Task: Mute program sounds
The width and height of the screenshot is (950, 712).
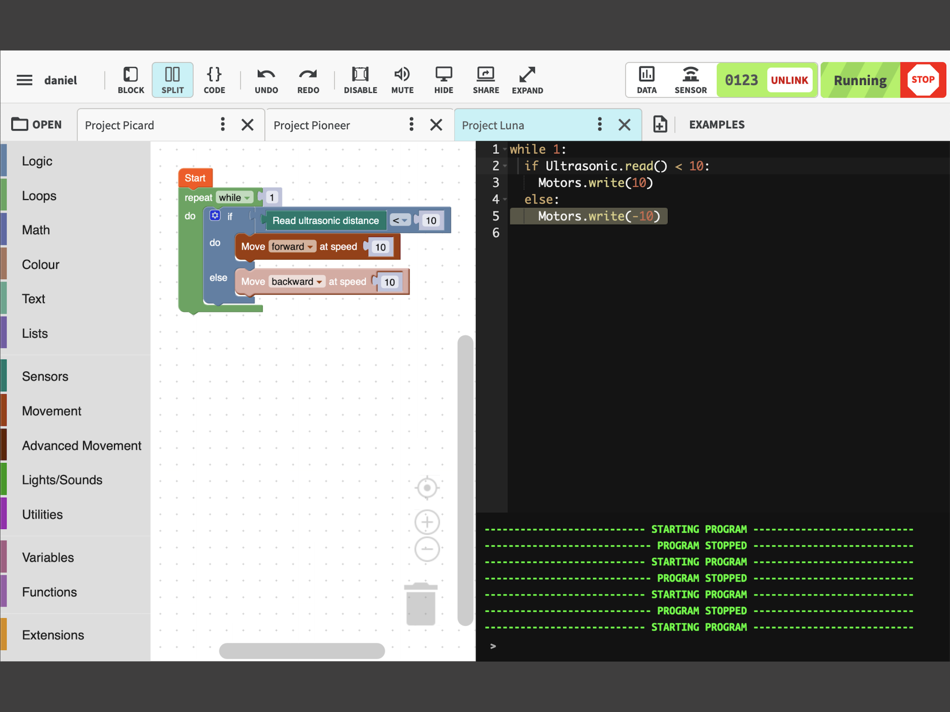Action: coord(402,80)
